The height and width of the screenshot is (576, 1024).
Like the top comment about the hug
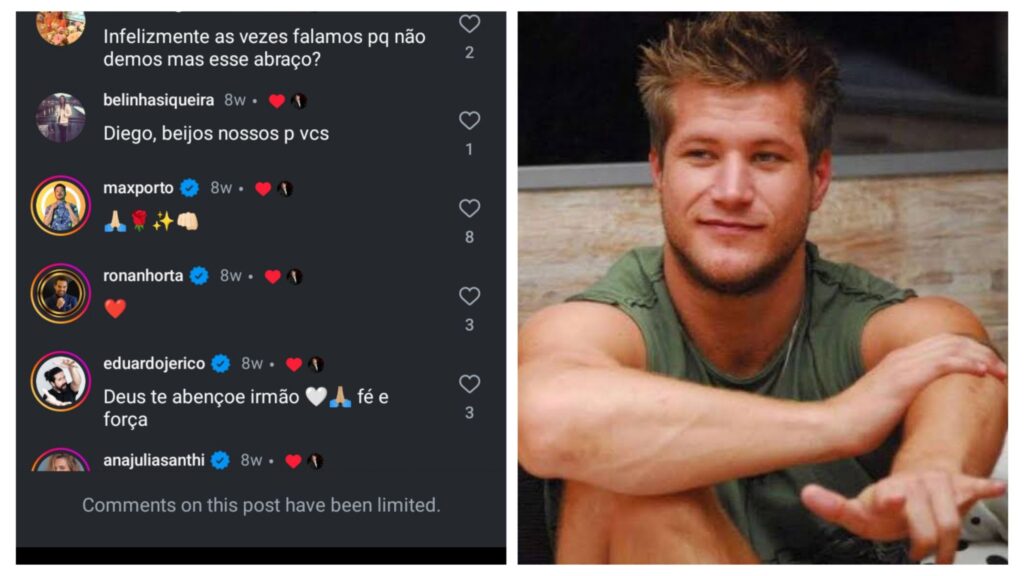pyautogui.click(x=469, y=24)
